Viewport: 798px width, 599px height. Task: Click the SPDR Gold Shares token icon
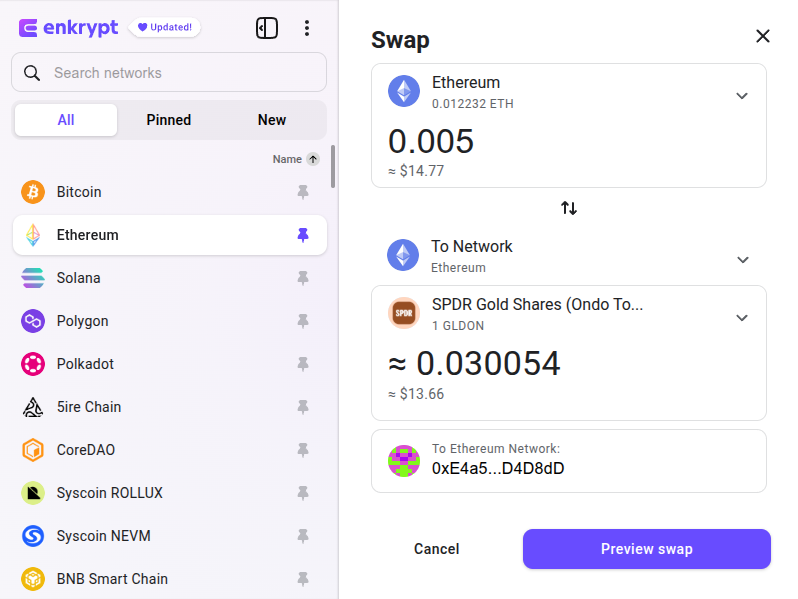404,313
